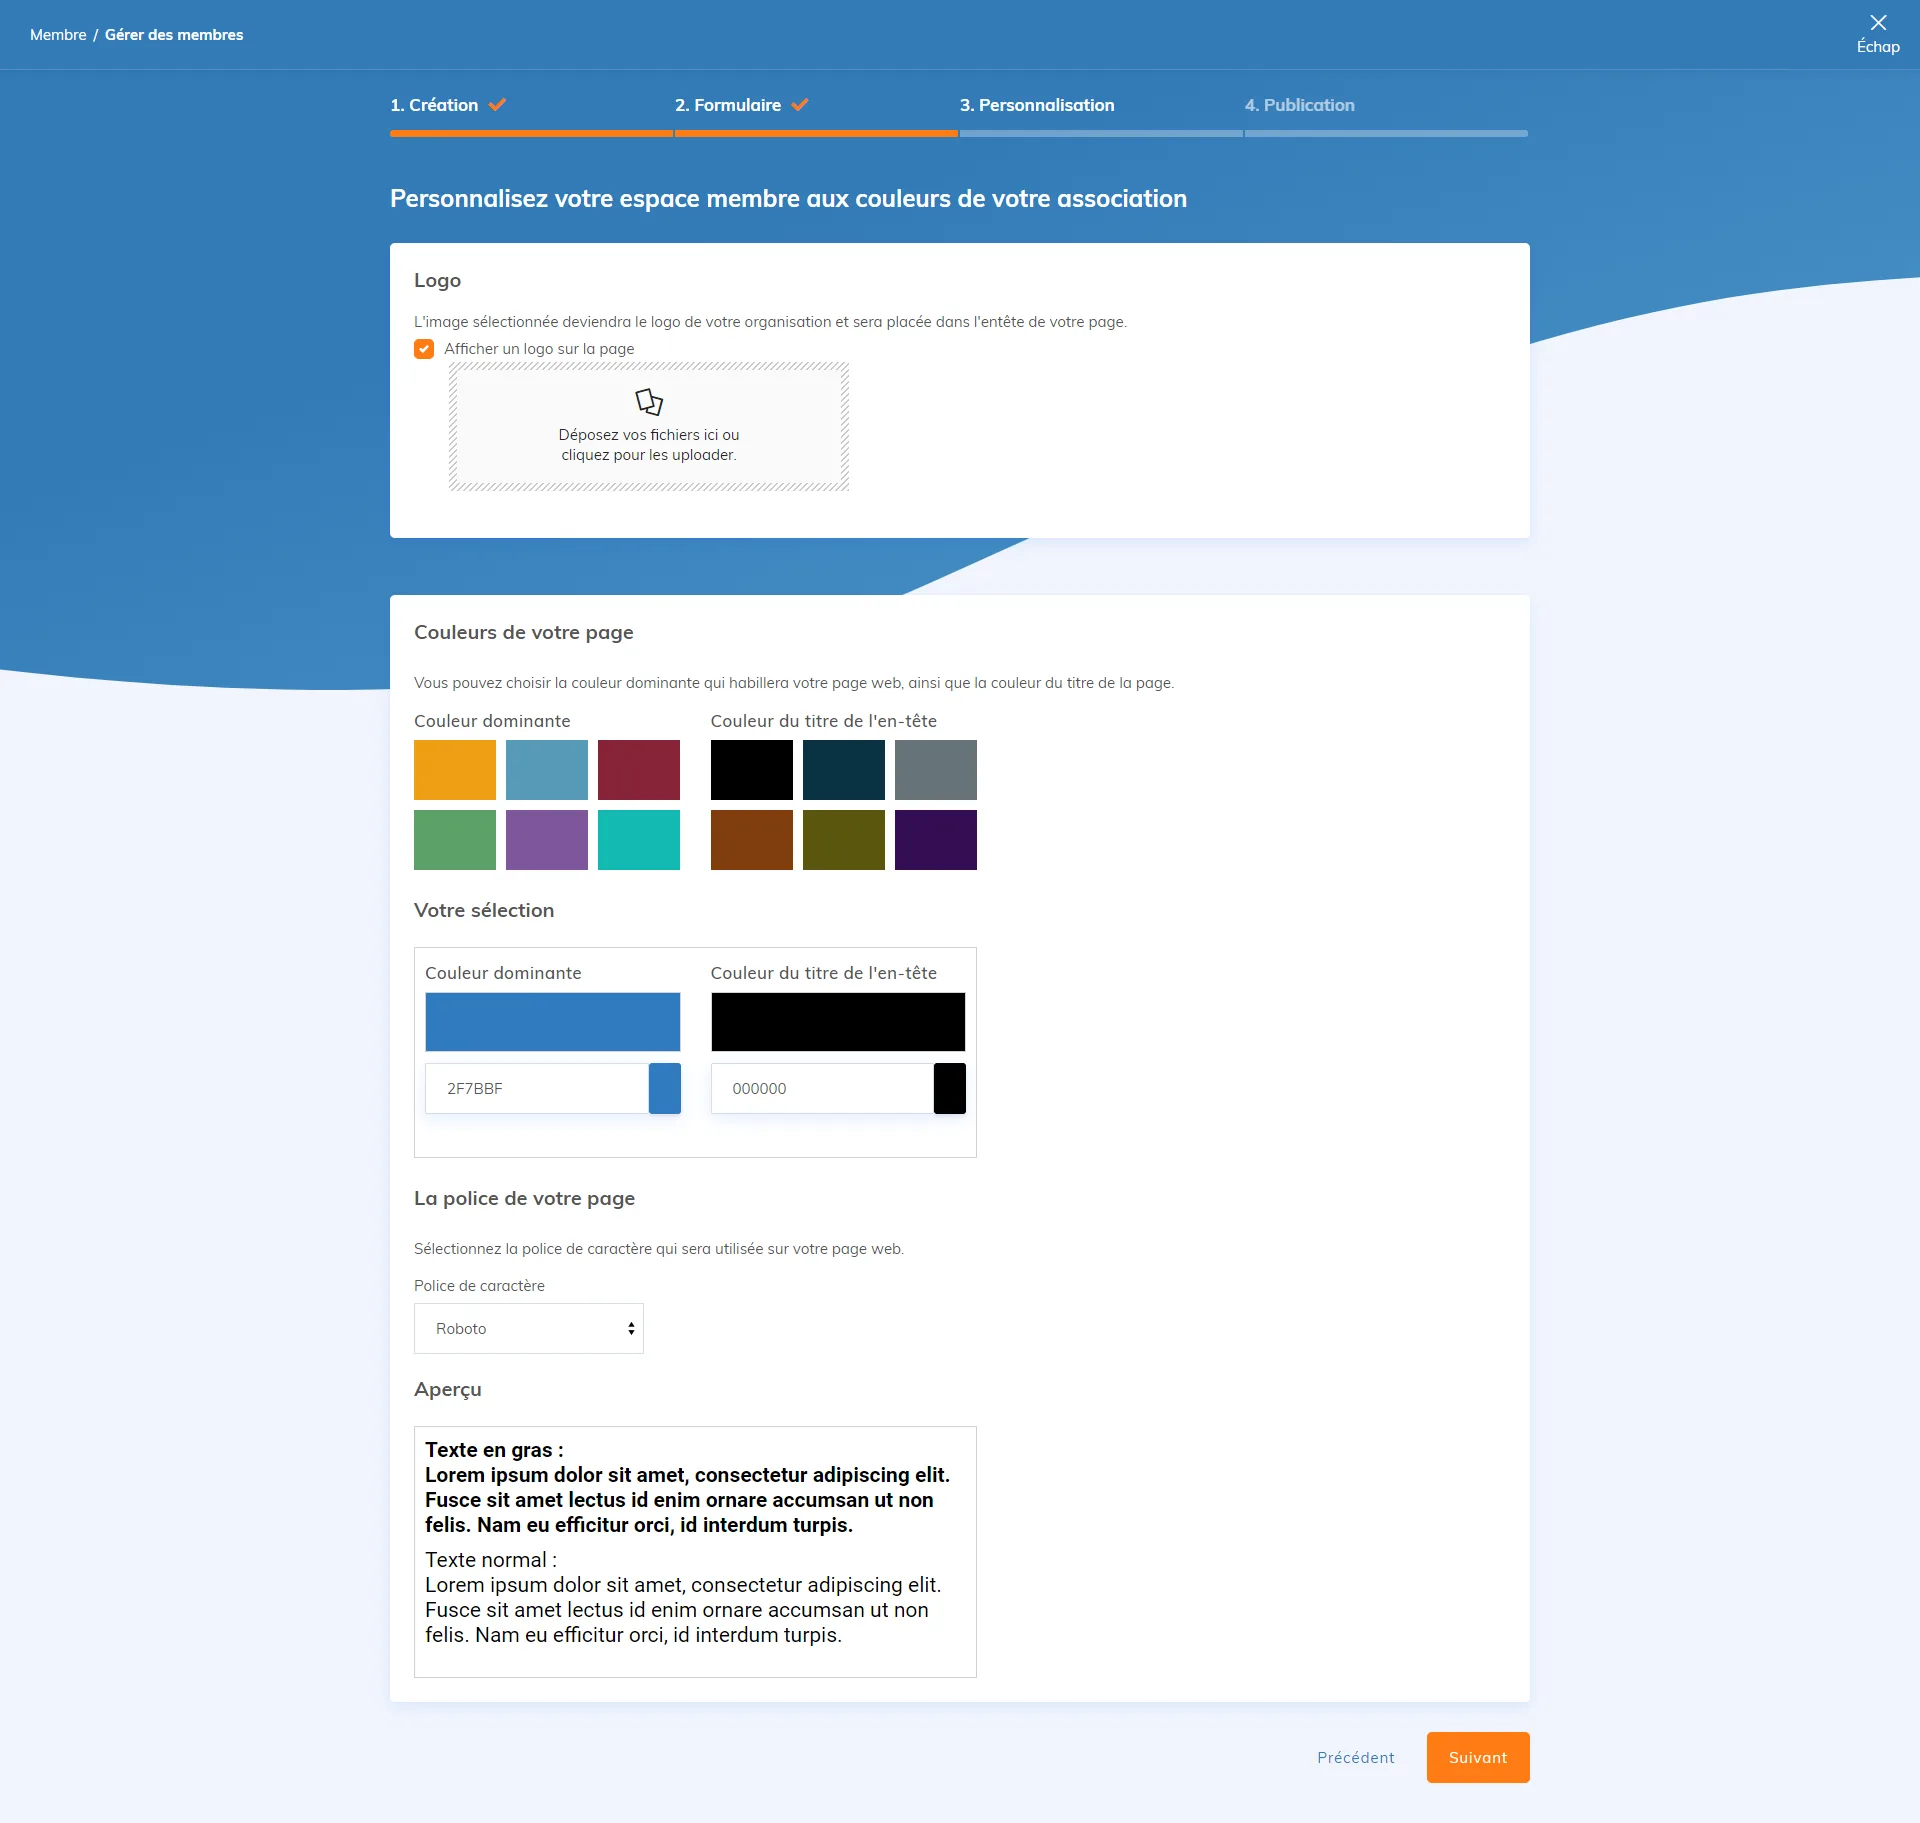Click the 'Aperçu' heading
This screenshot has height=1823, width=1920.
click(448, 1389)
